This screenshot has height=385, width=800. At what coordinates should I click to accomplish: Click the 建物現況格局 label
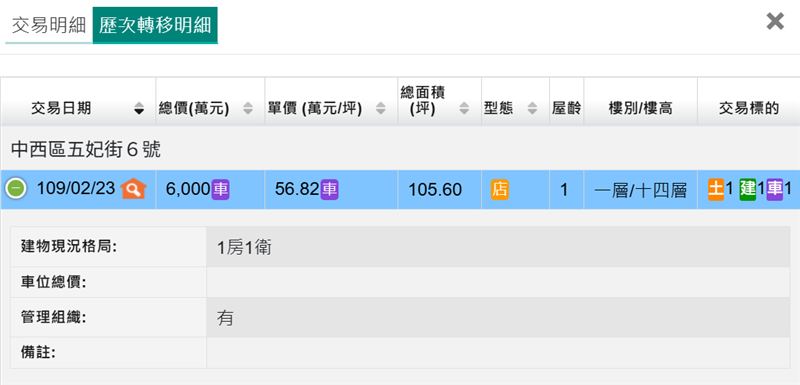point(69,247)
